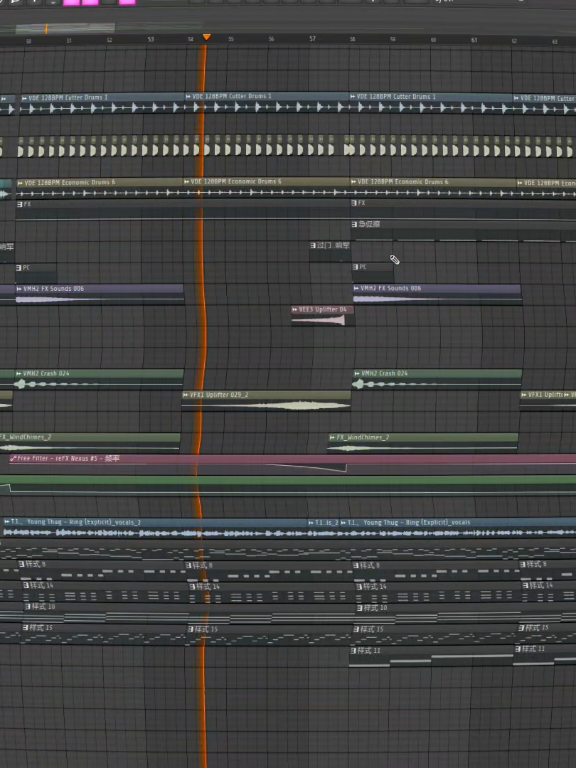Select 样式 11 pattern at bar 62
576x768 pixels.
point(545,655)
